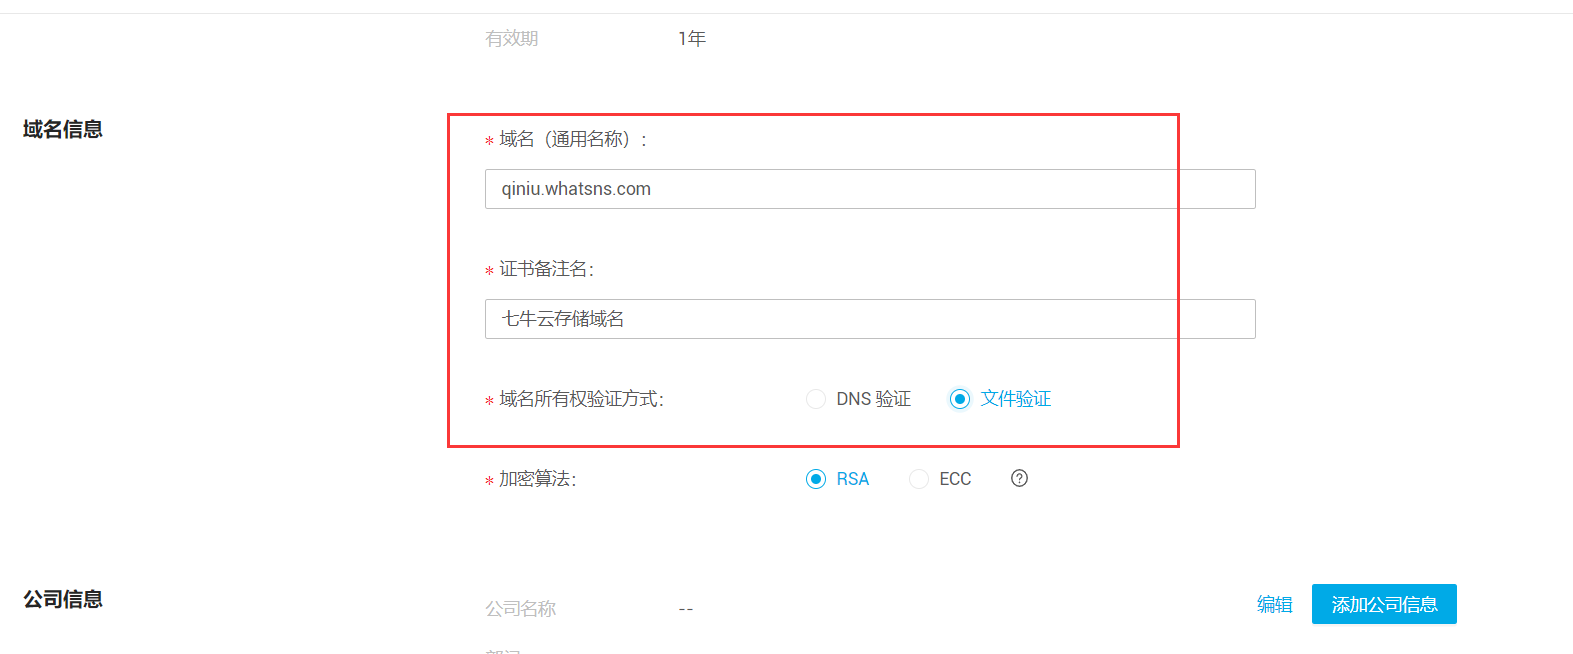The width and height of the screenshot is (1573, 654).
Task: Click the 公司名称 label
Action: coord(521,608)
